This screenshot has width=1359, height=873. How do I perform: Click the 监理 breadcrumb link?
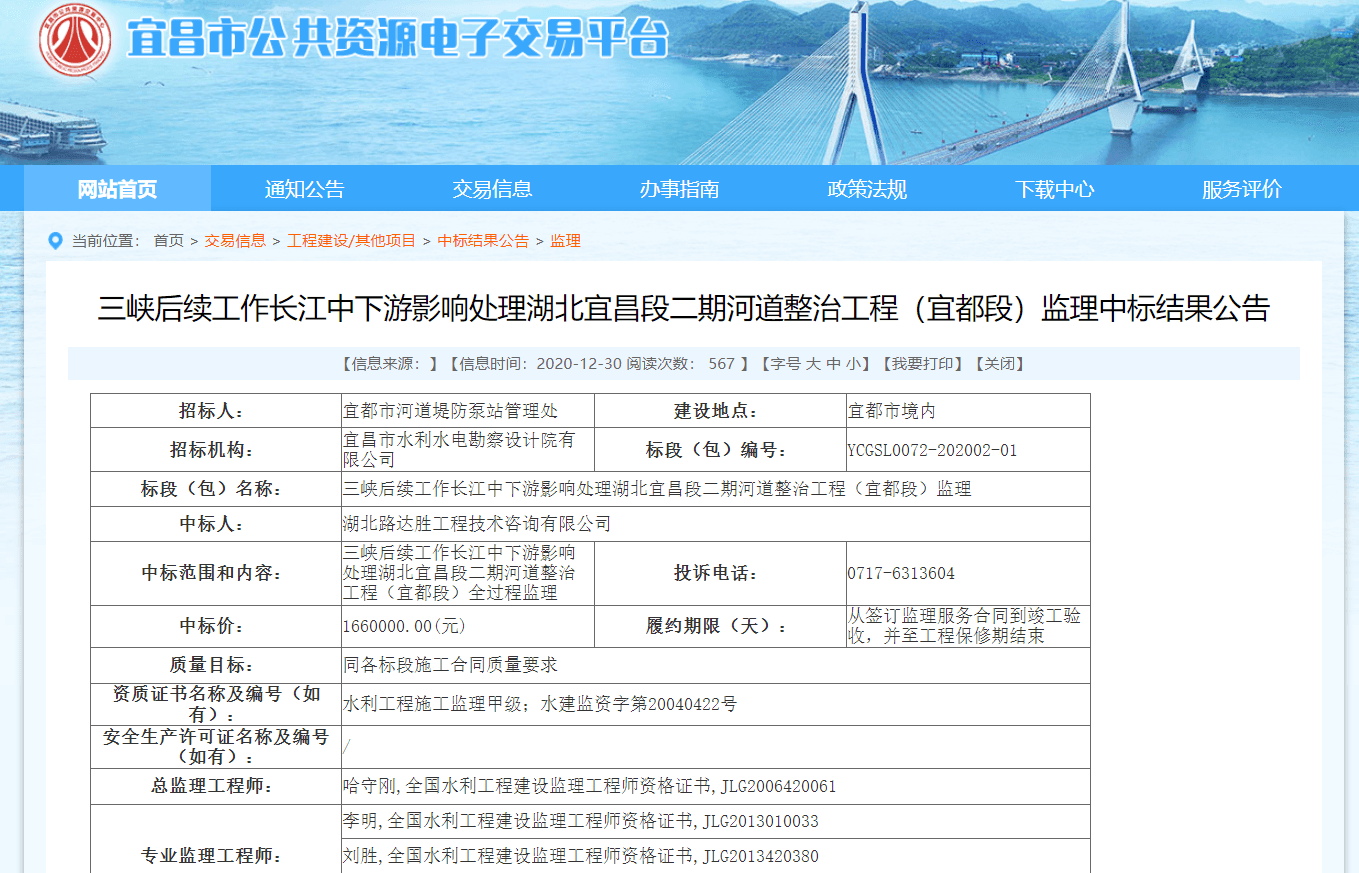pyautogui.click(x=565, y=241)
